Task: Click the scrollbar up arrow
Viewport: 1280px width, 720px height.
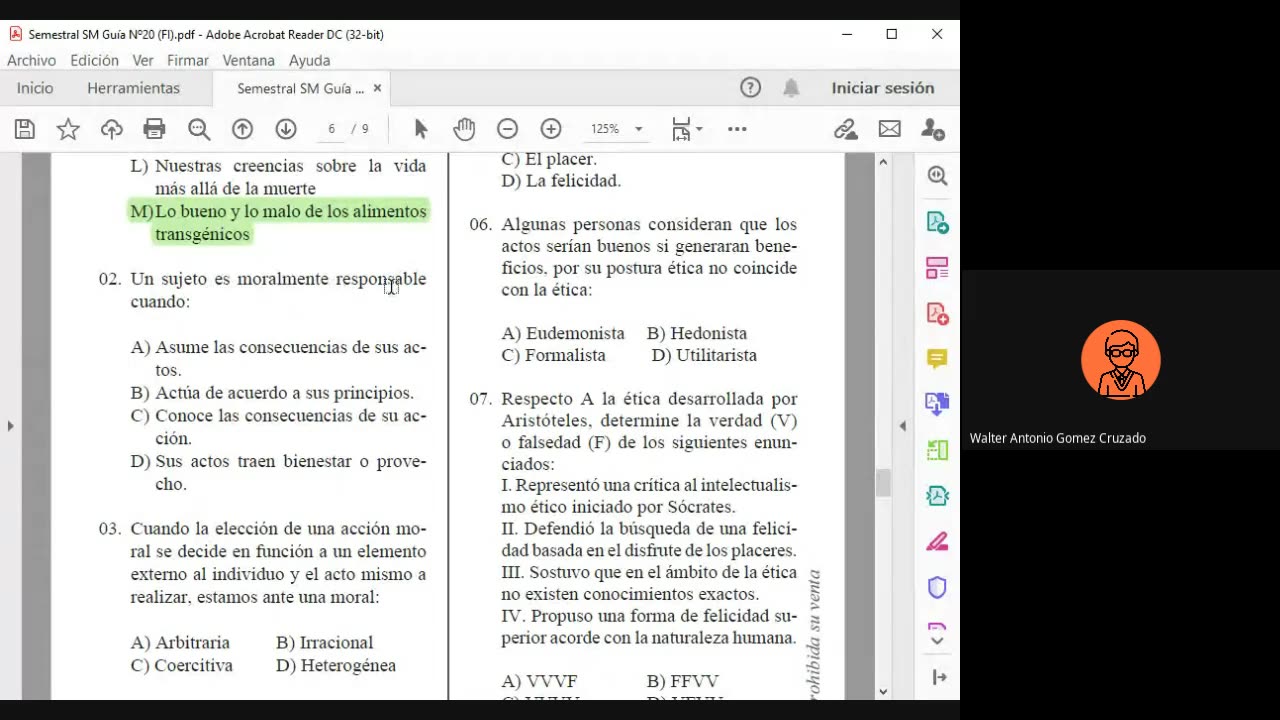Action: [883, 161]
